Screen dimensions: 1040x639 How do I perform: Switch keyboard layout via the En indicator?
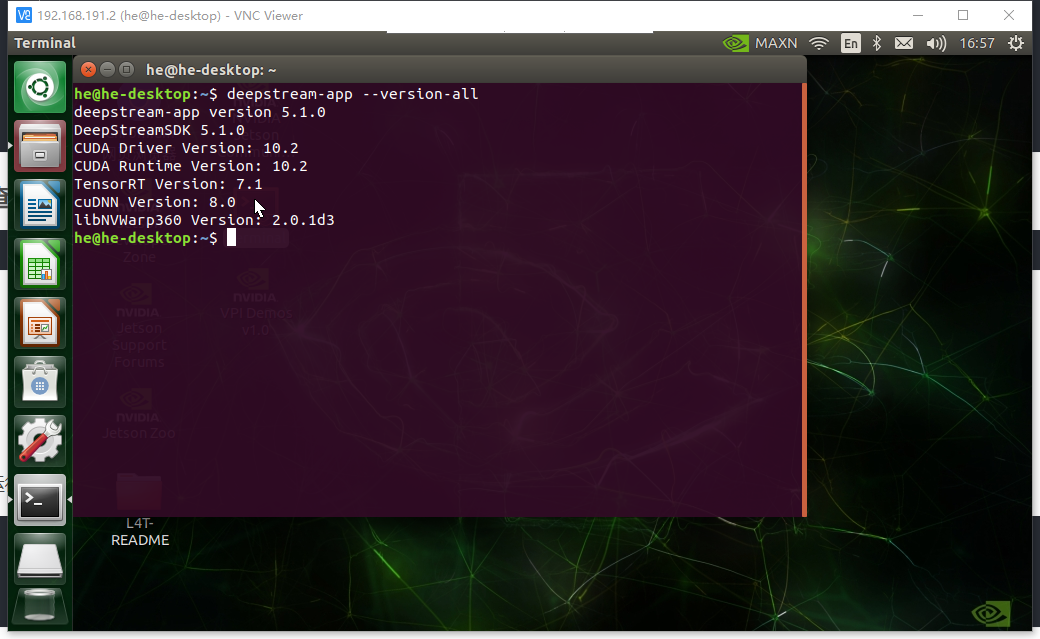[x=851, y=43]
